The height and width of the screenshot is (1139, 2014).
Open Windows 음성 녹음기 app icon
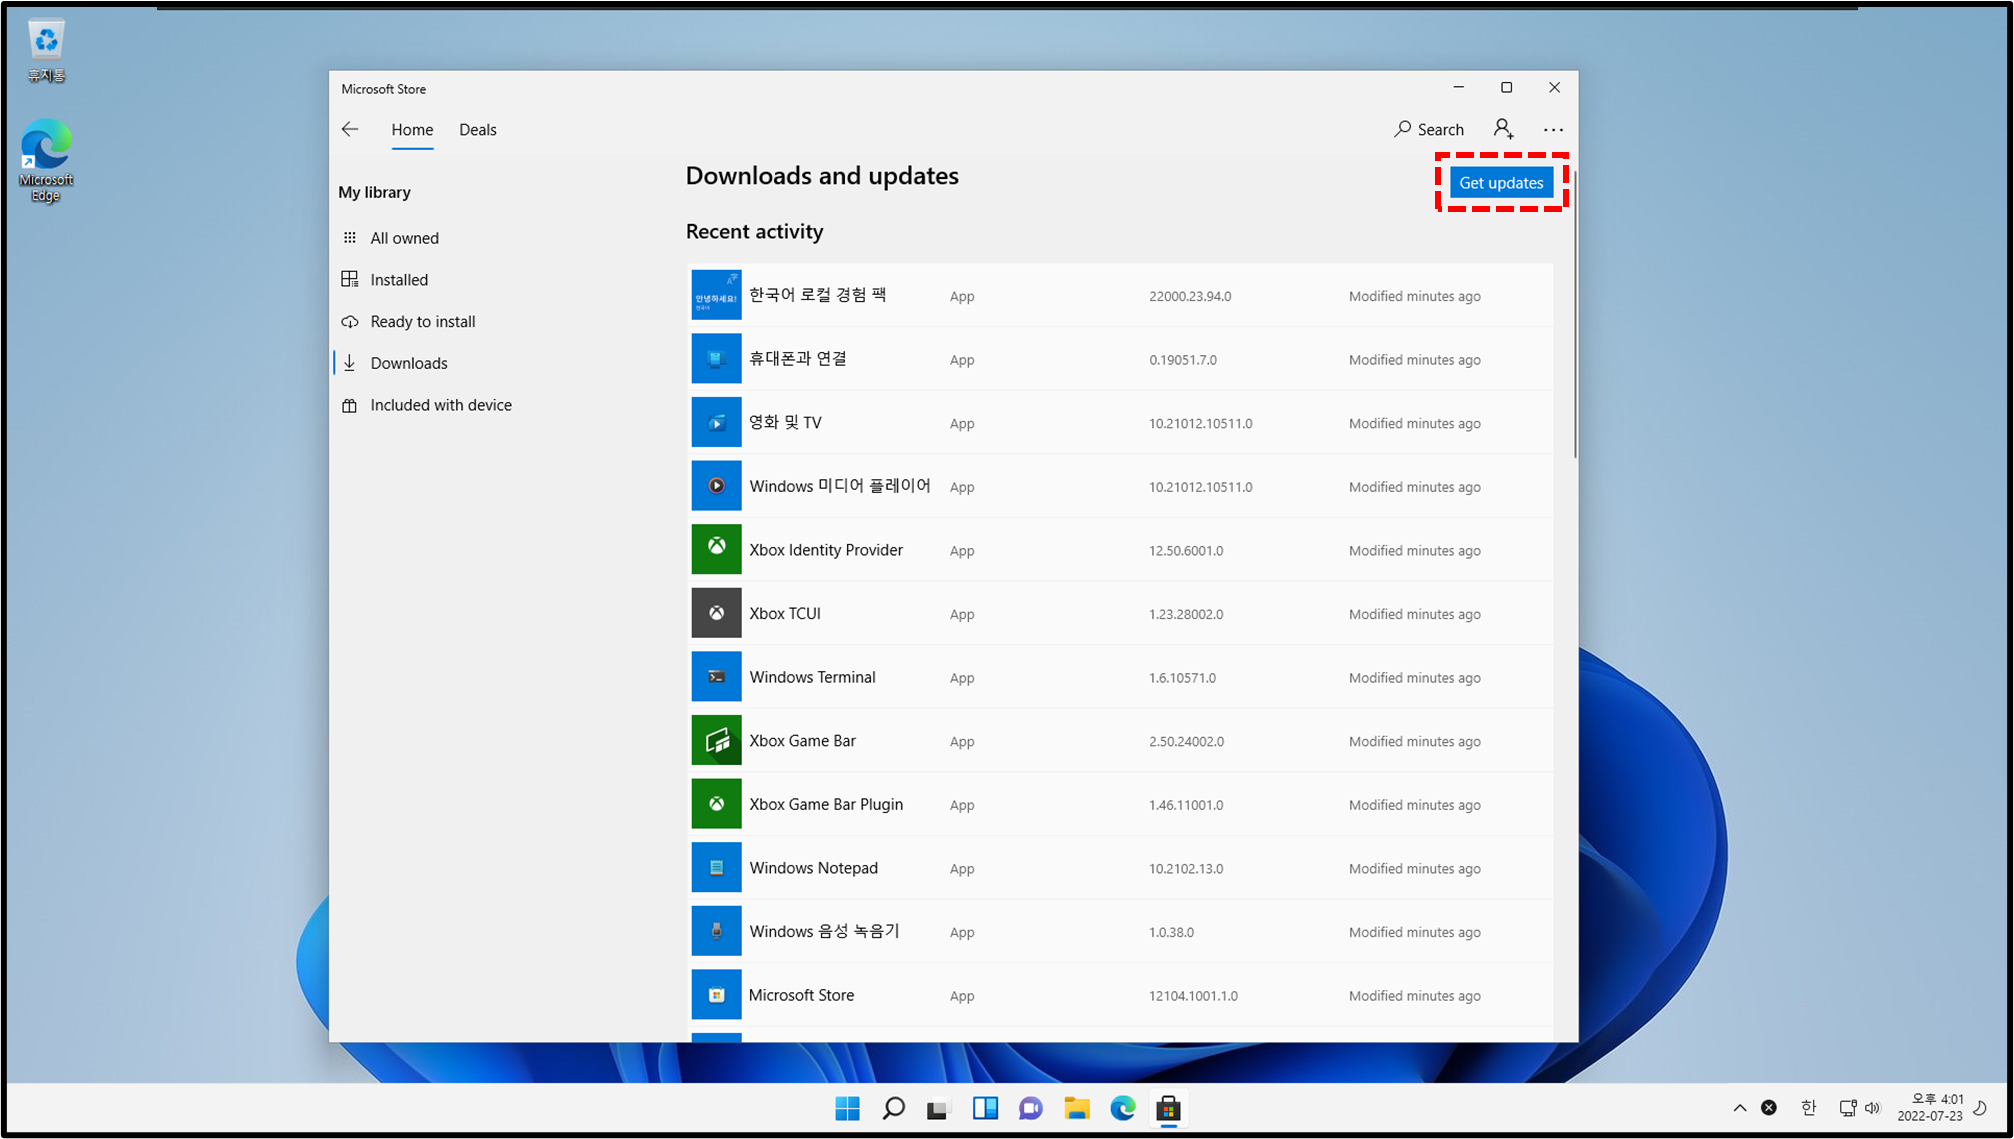[x=716, y=931]
